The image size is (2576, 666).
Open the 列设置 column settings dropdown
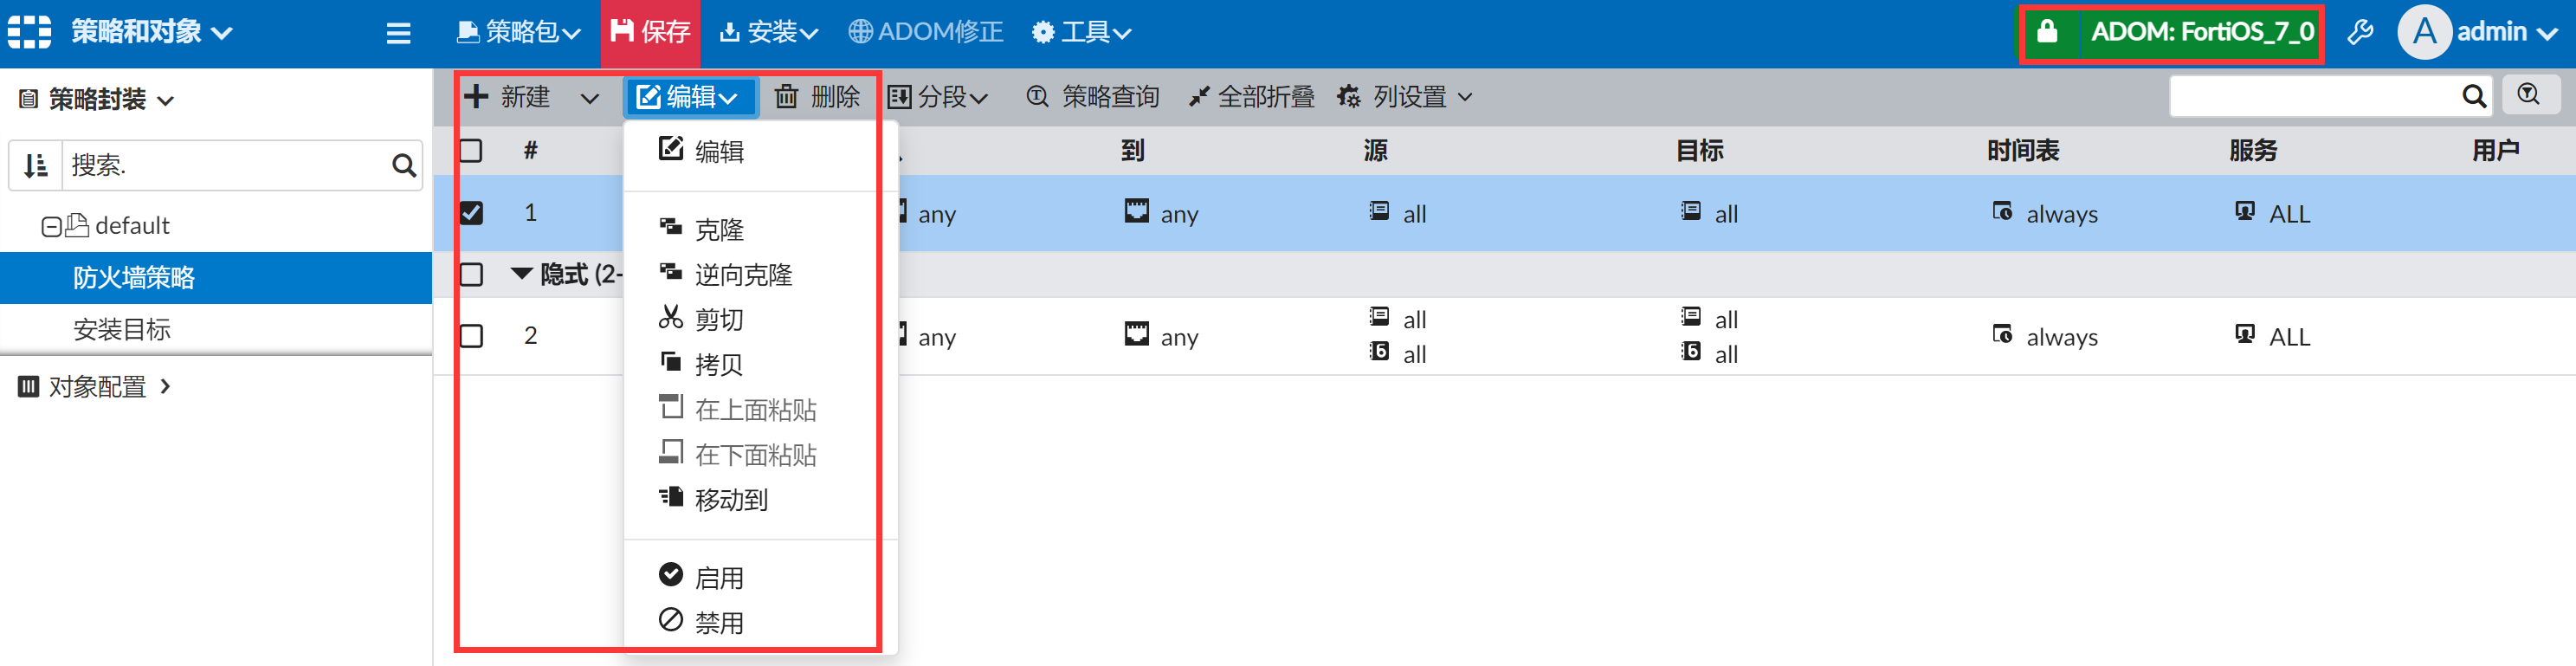tap(1405, 96)
